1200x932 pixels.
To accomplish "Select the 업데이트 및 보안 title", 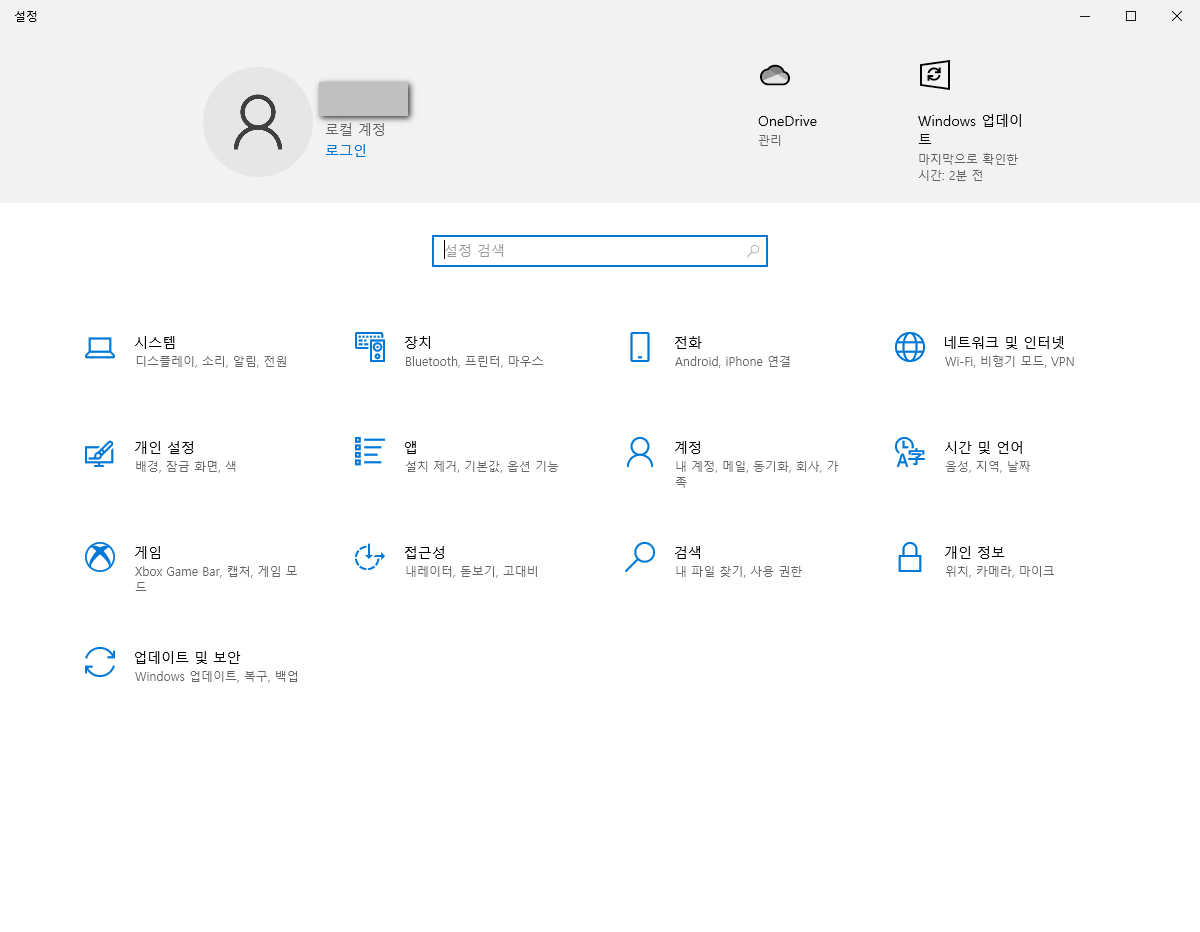I will tap(188, 657).
